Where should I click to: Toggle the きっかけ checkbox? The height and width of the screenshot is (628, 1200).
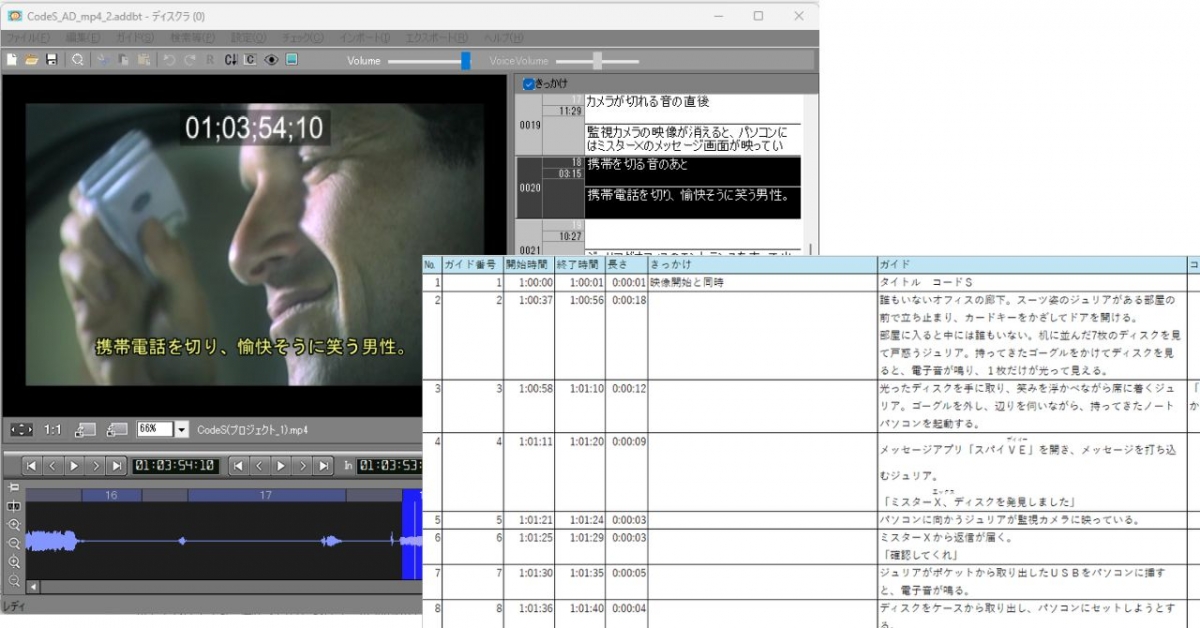point(529,85)
